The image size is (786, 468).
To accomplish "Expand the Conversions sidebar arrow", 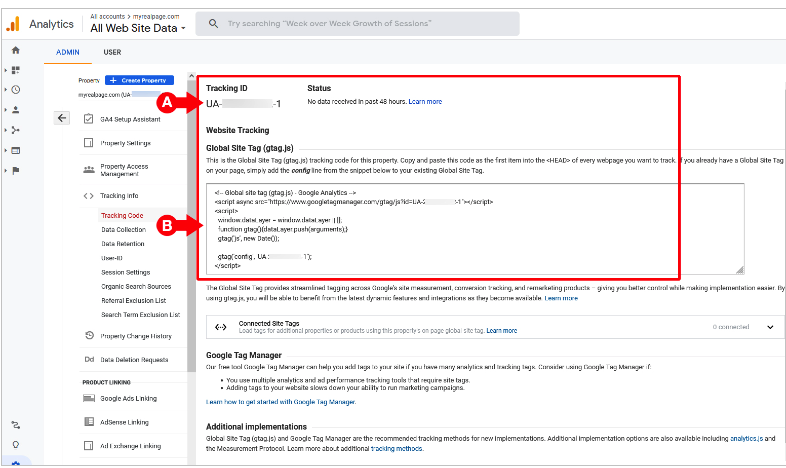I will tap(6, 170).
